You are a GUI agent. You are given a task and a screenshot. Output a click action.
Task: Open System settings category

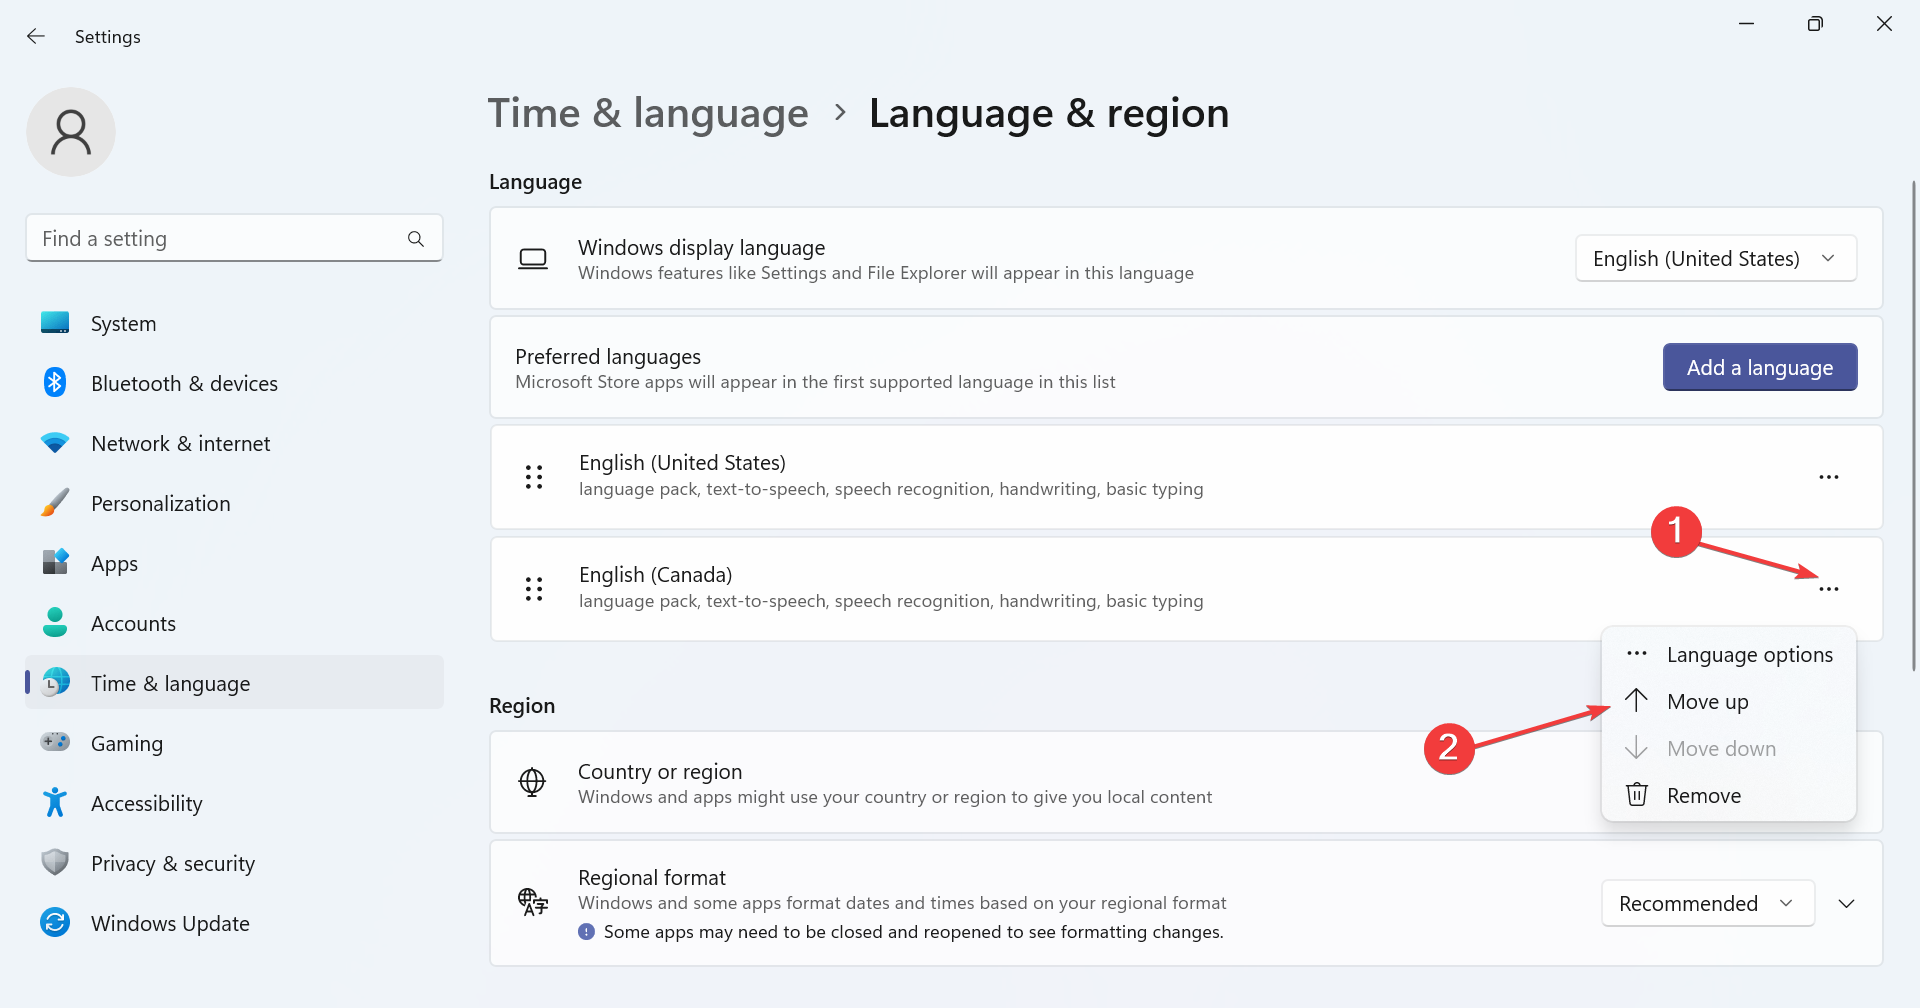tap(234, 323)
